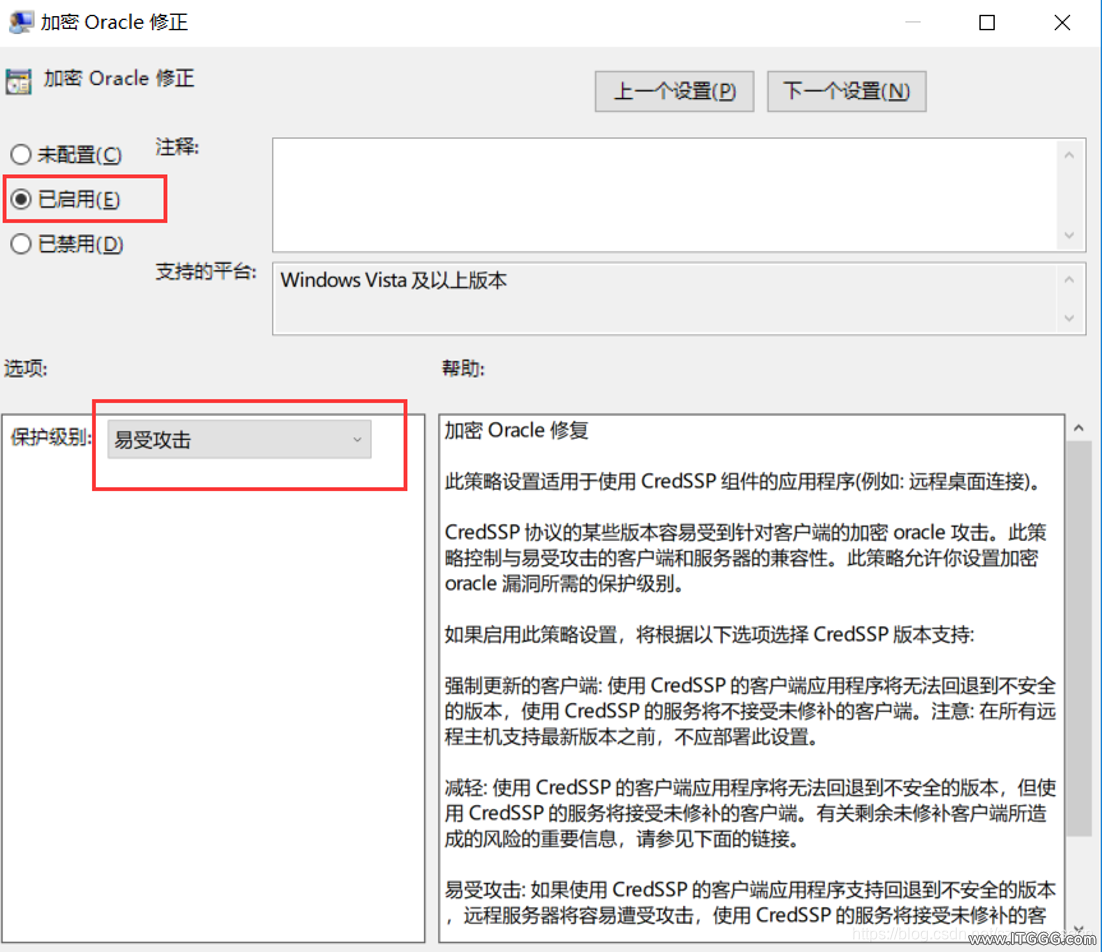Minimize the 加密 Oracle 修正 window

pos(913,22)
